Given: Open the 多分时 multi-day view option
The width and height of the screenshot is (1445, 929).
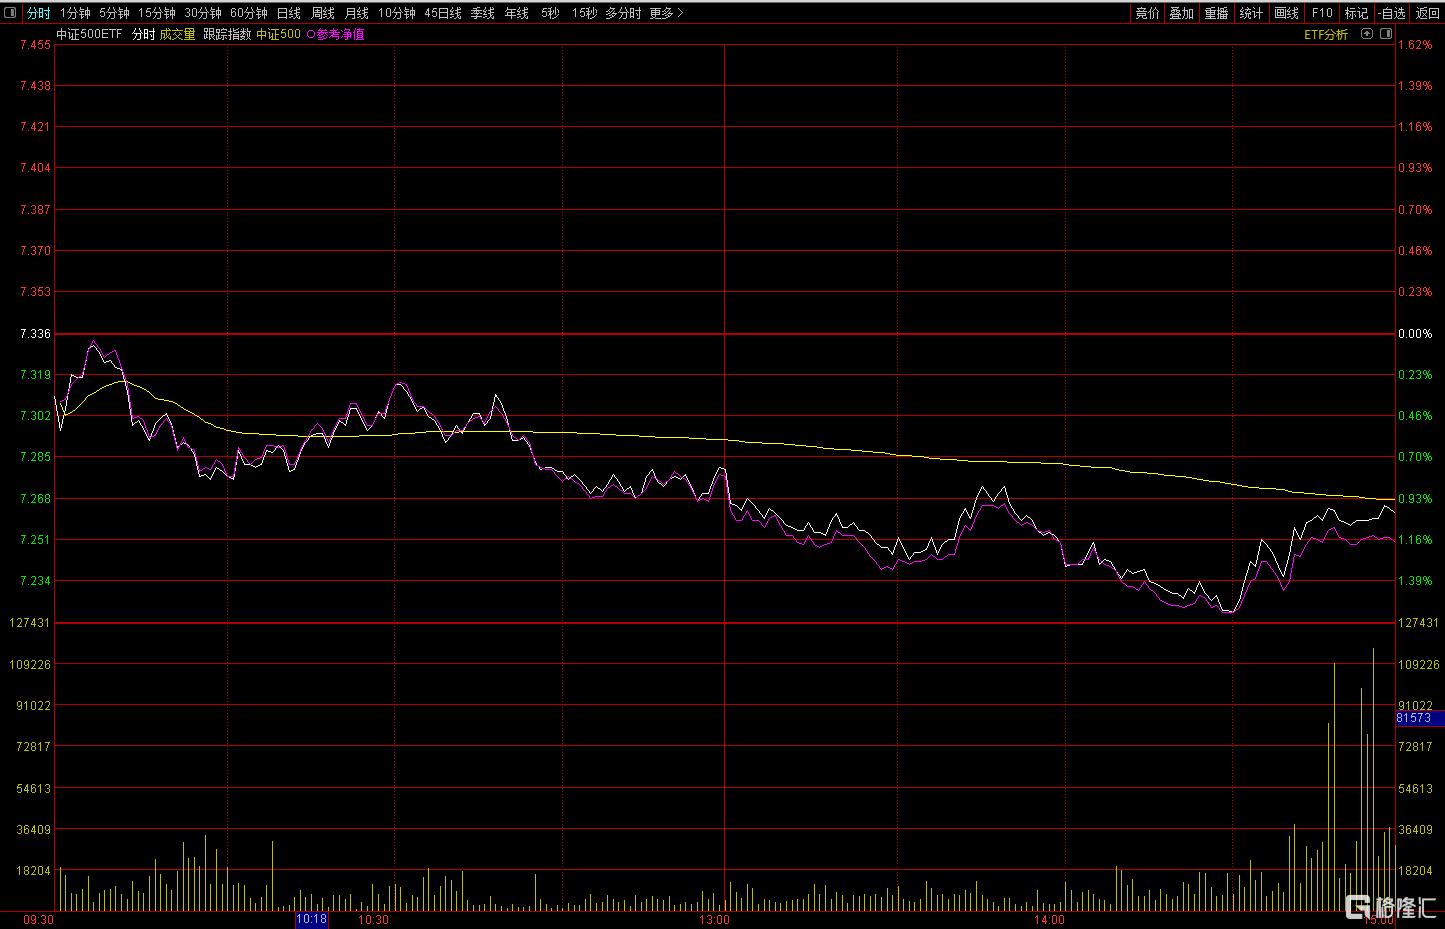Looking at the screenshot, I should pos(623,13).
